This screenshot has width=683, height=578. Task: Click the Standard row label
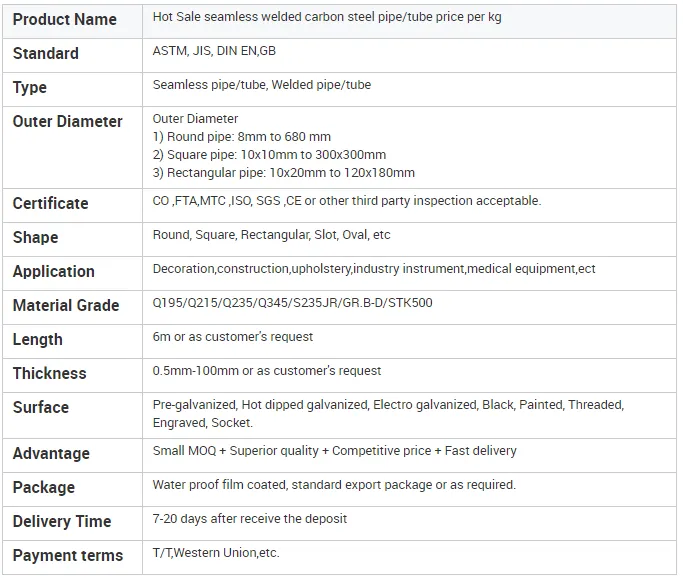tap(46, 54)
